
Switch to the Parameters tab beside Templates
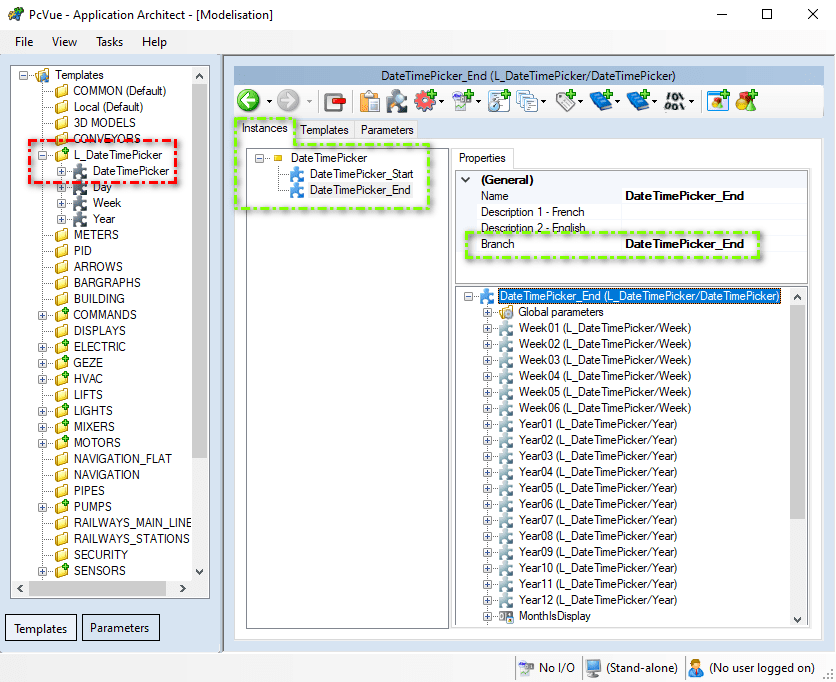[x=387, y=130]
